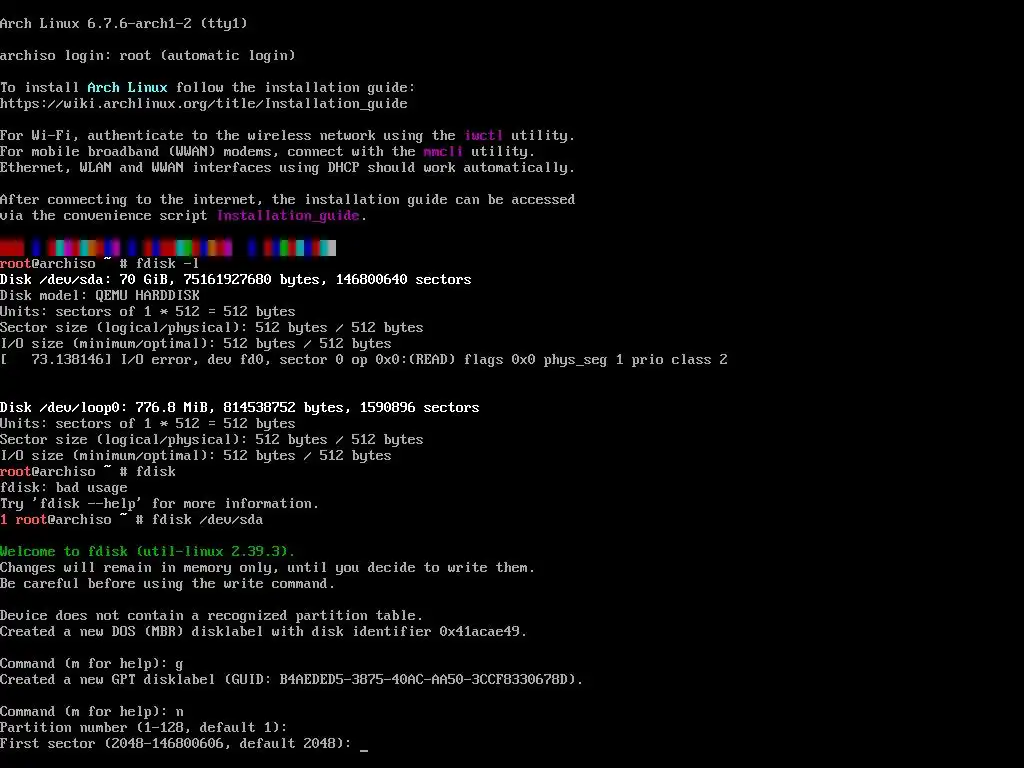Screen dimensions: 1024x768
Task: Click the Arch Linux 6.7.6 tty1 header
Action: tap(124, 24)
